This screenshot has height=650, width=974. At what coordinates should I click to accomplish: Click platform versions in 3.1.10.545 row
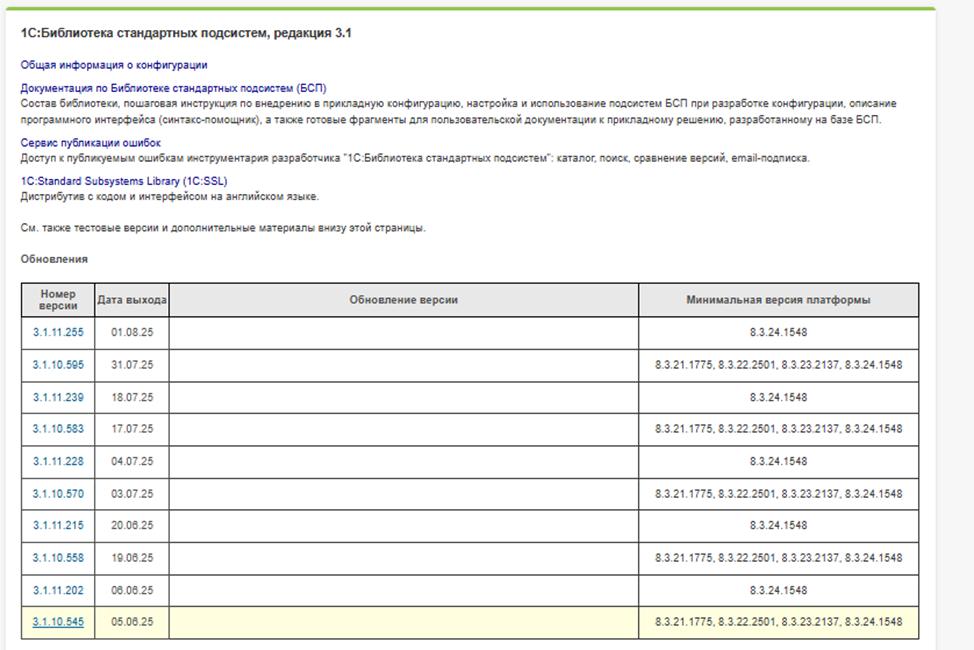[x=778, y=621]
